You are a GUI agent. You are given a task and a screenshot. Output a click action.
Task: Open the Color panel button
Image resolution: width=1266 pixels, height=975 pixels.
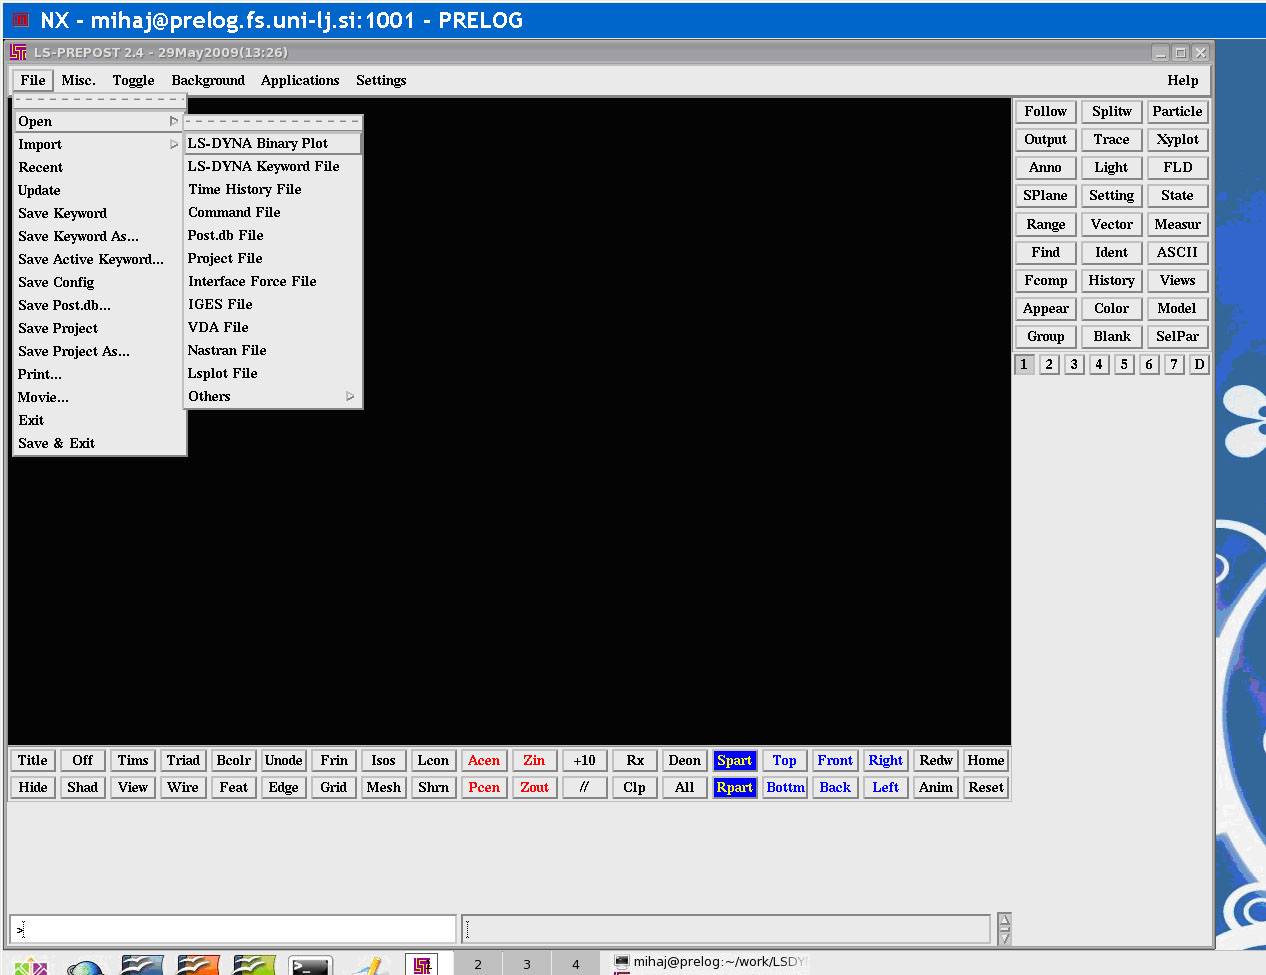point(1111,308)
